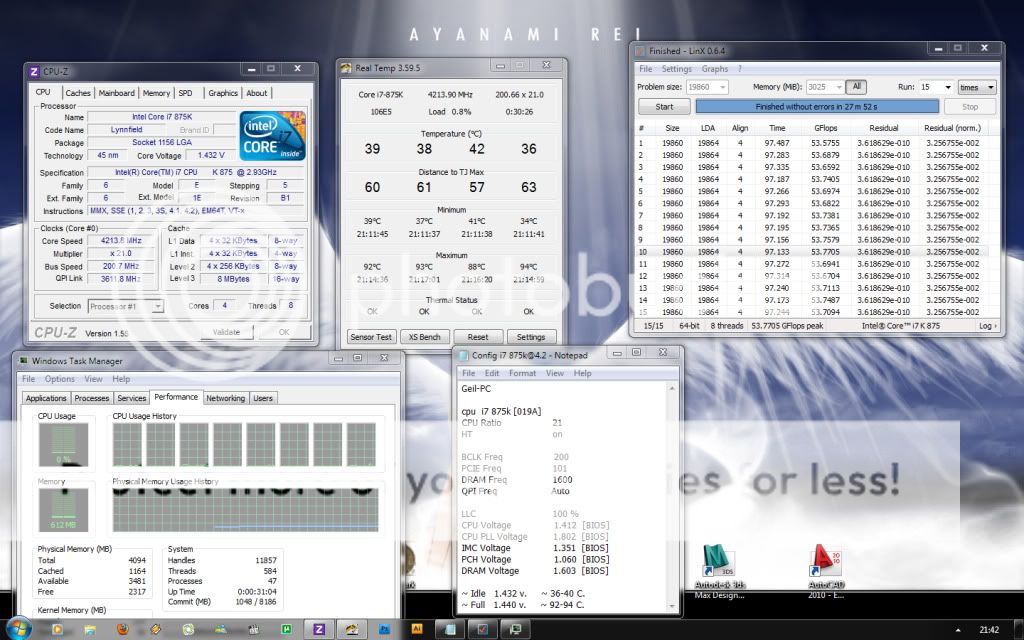Open the Users tab in Task Manager
Screen dimensions: 1024x640
[263, 398]
